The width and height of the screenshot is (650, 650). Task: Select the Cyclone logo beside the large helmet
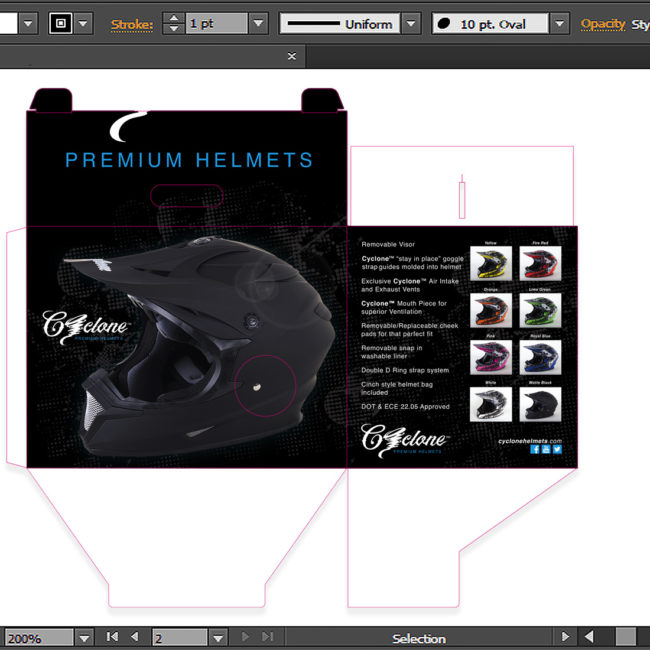[x=86, y=327]
